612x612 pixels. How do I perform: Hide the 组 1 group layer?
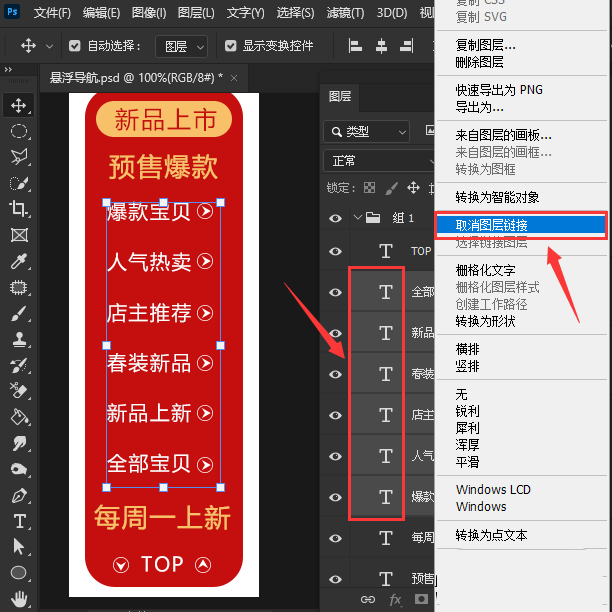coord(335,218)
